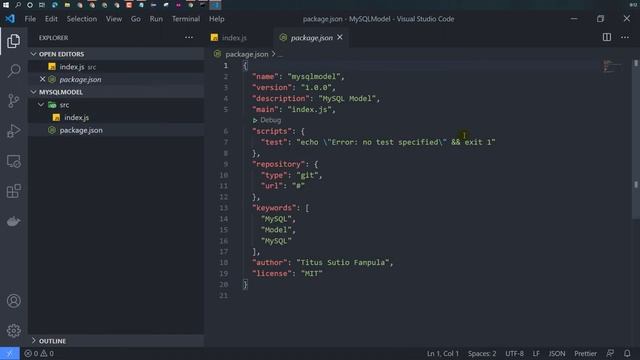Open the Docker view
640x360 pixels.
point(13,221)
